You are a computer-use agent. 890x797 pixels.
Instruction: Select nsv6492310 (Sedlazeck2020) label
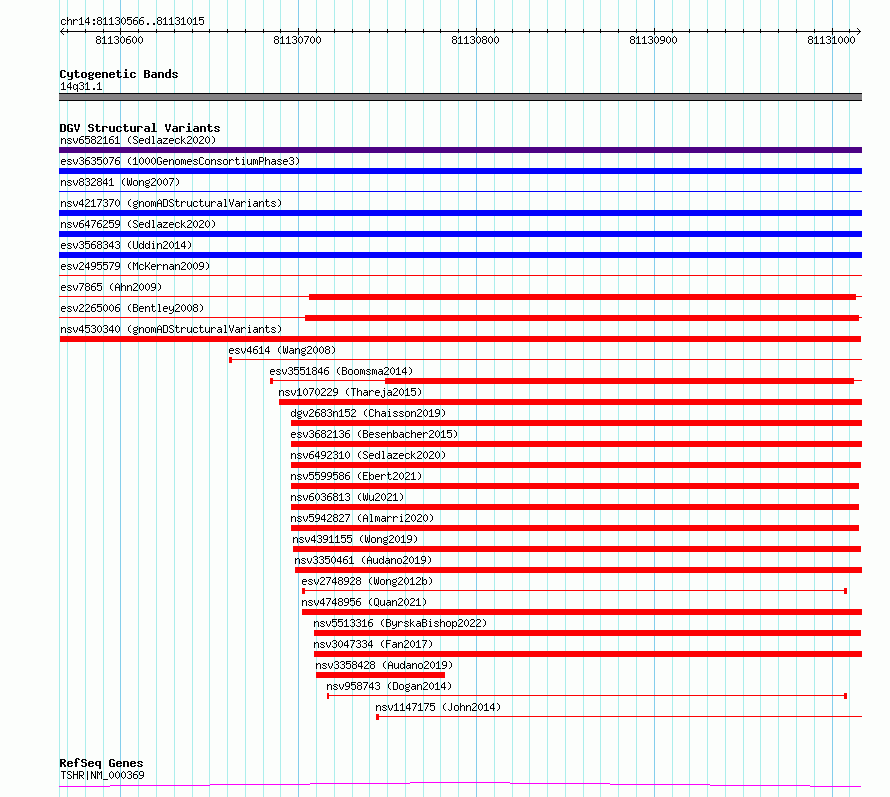click(x=368, y=455)
